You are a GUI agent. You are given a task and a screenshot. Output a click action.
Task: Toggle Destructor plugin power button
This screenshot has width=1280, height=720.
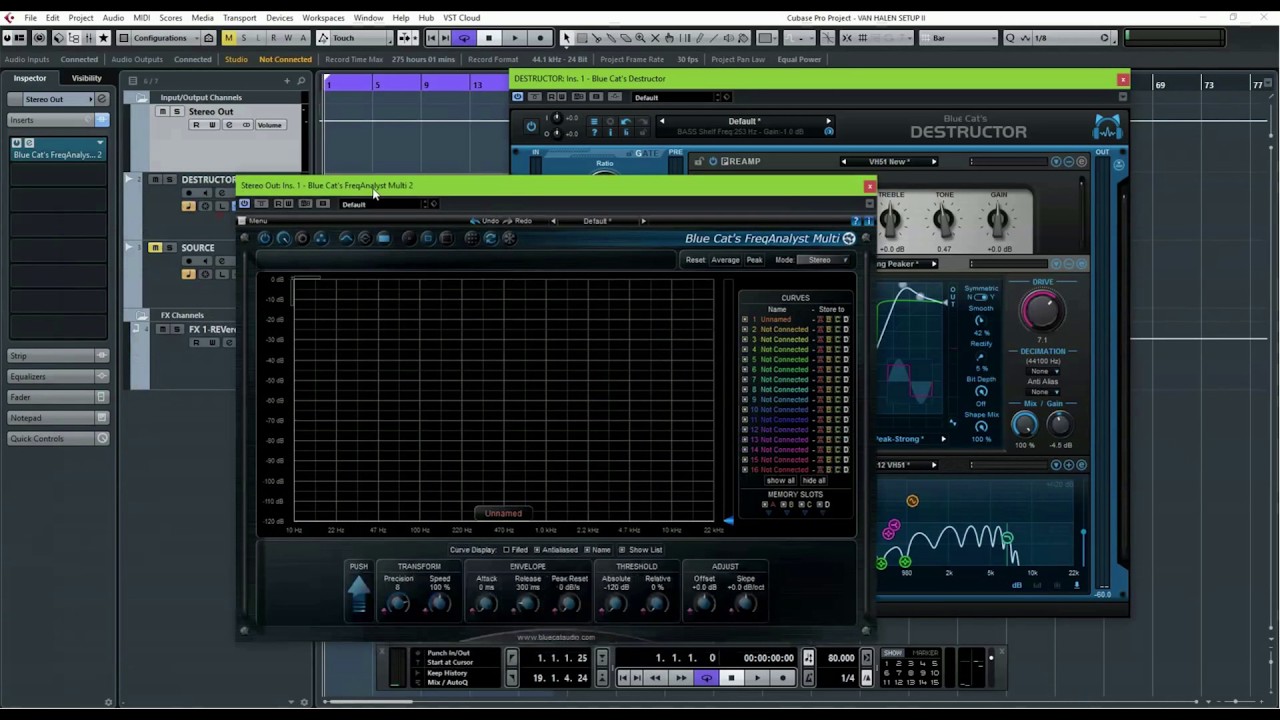coord(531,126)
